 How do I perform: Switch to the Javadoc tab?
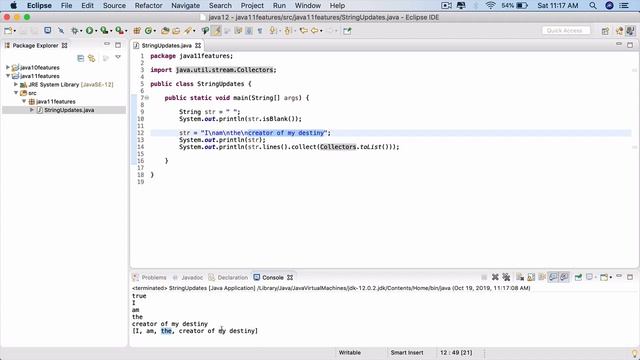(x=188, y=278)
